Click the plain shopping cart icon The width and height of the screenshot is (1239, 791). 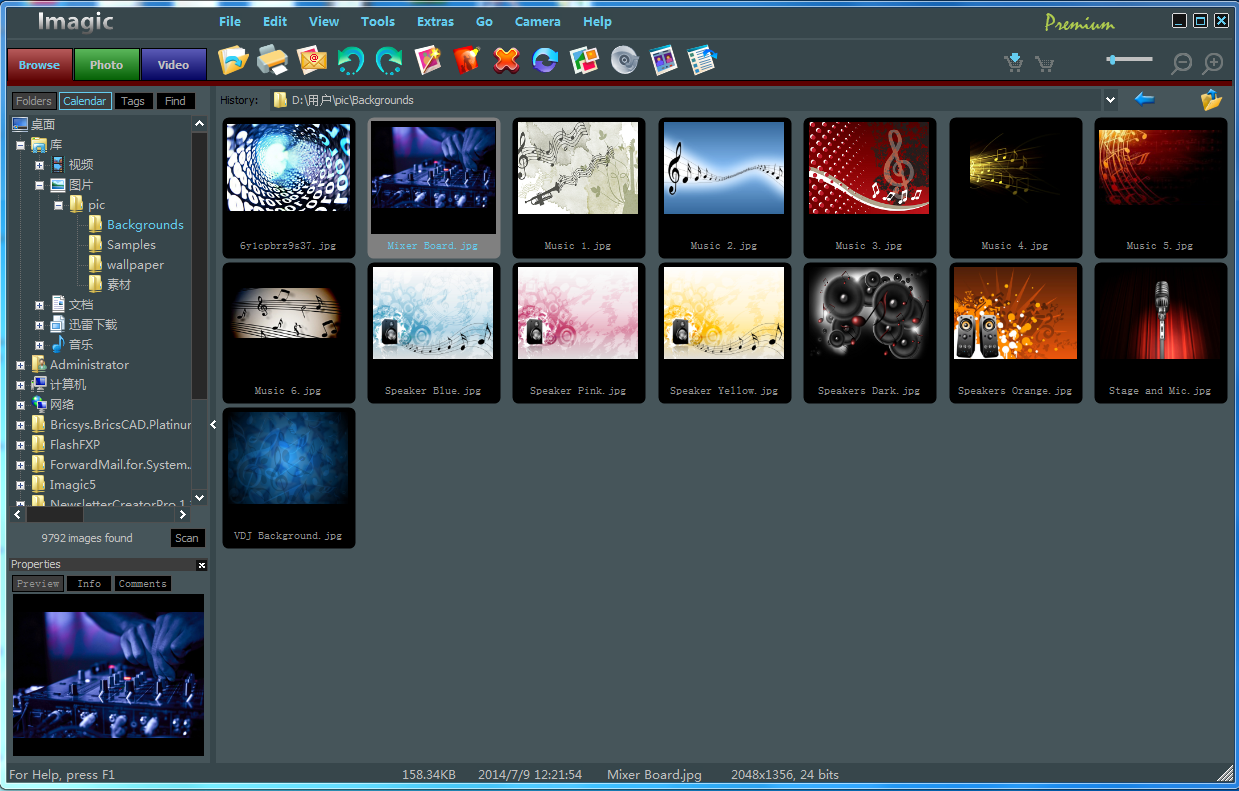1045,64
